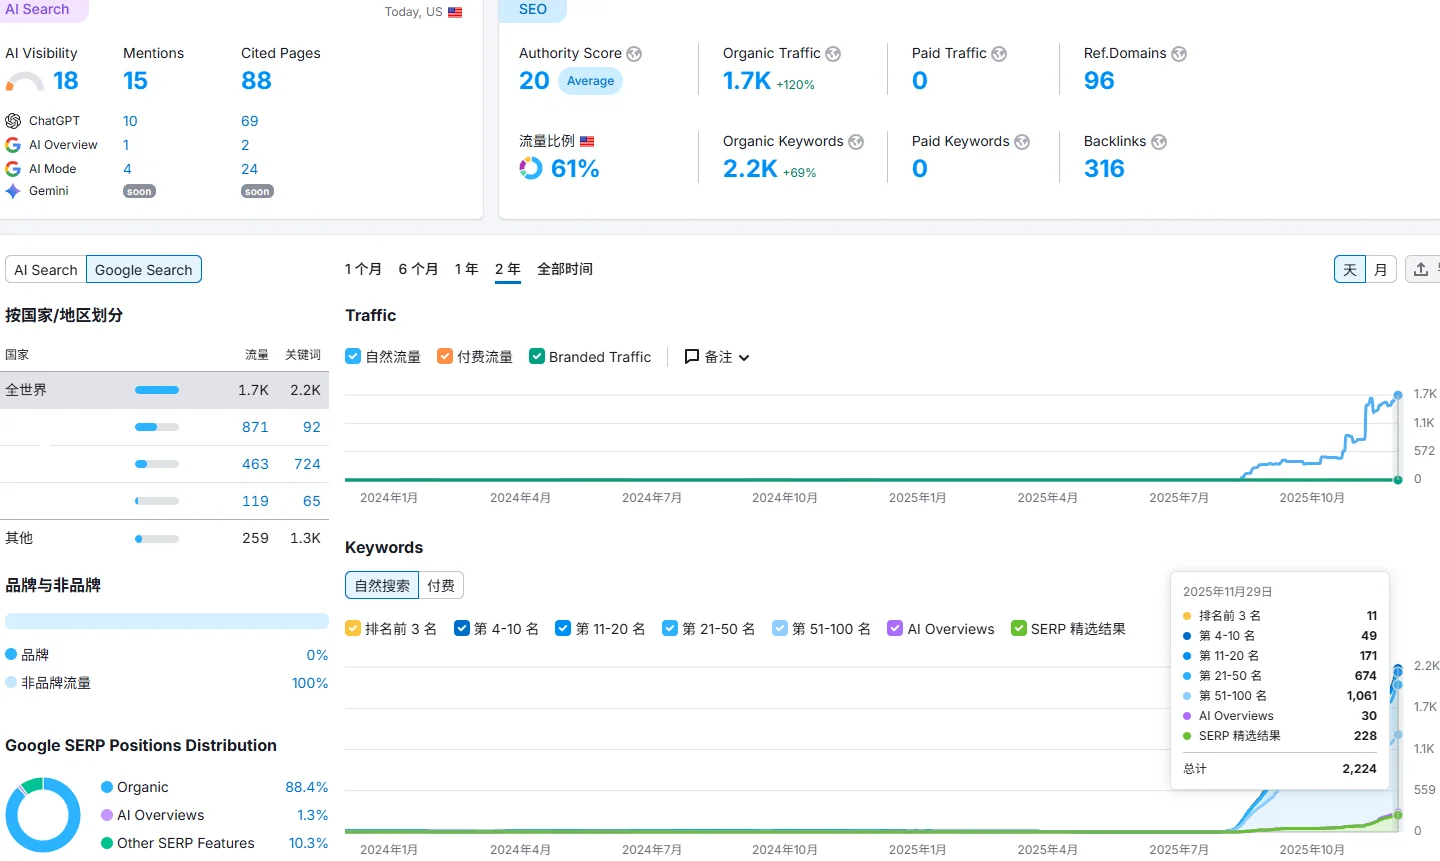The width and height of the screenshot is (1440, 861).
Task: Switch to the AI Search tab
Action: [46, 270]
